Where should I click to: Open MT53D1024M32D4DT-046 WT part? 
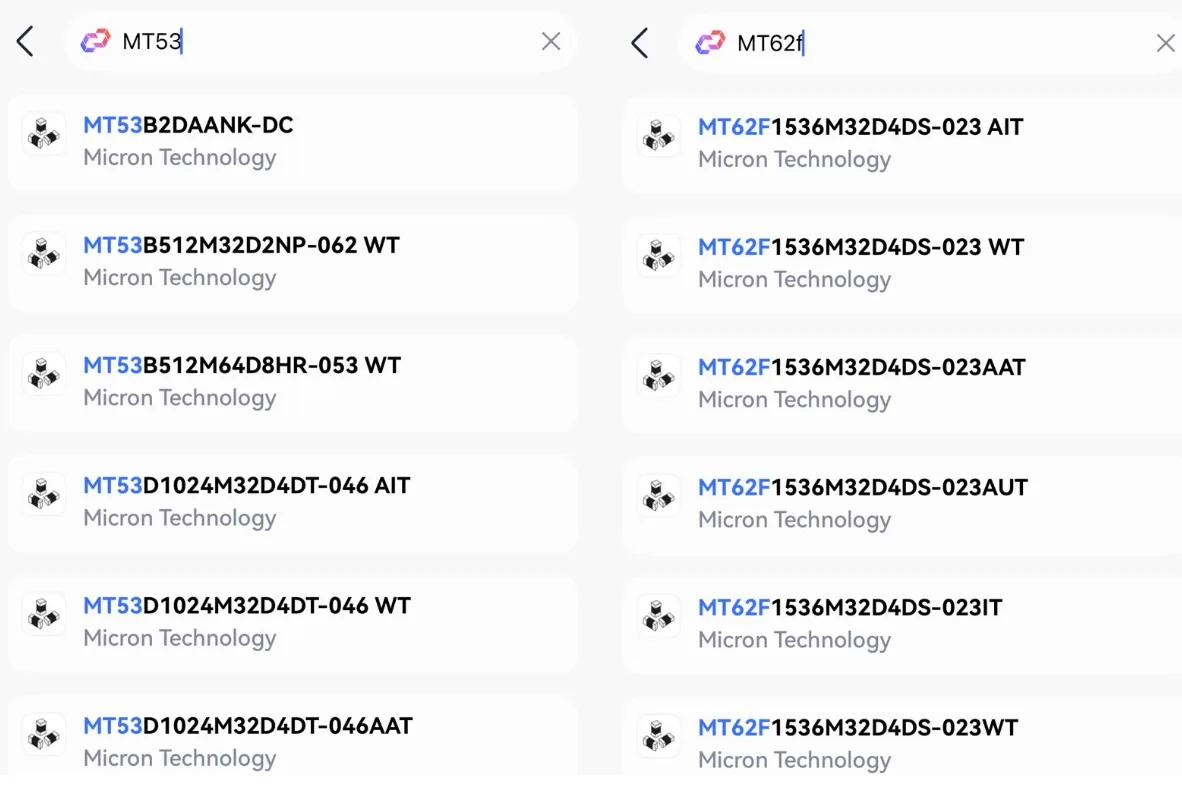click(x=292, y=623)
